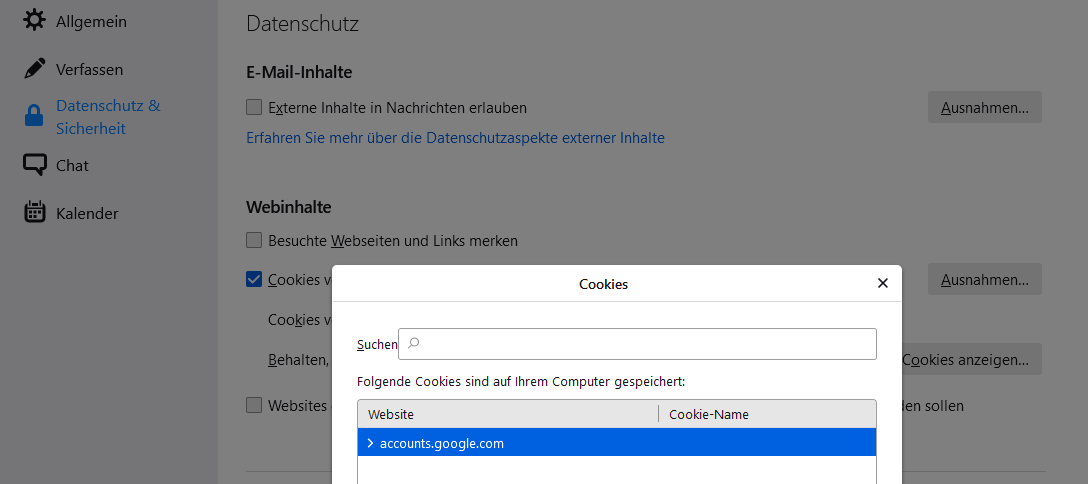This screenshot has width=1088, height=484.
Task: Toggle Besuchte Webseiten und Links merken
Action: click(x=254, y=240)
